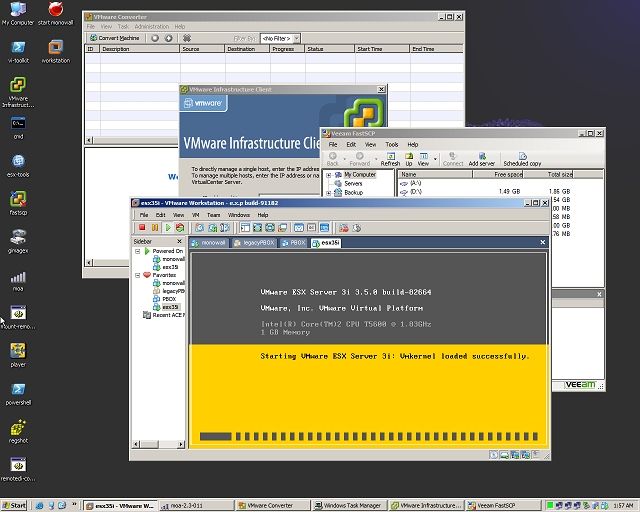Open the Team menu in VMware Workstation
Screen dimensions: 640x512
[x=213, y=215]
